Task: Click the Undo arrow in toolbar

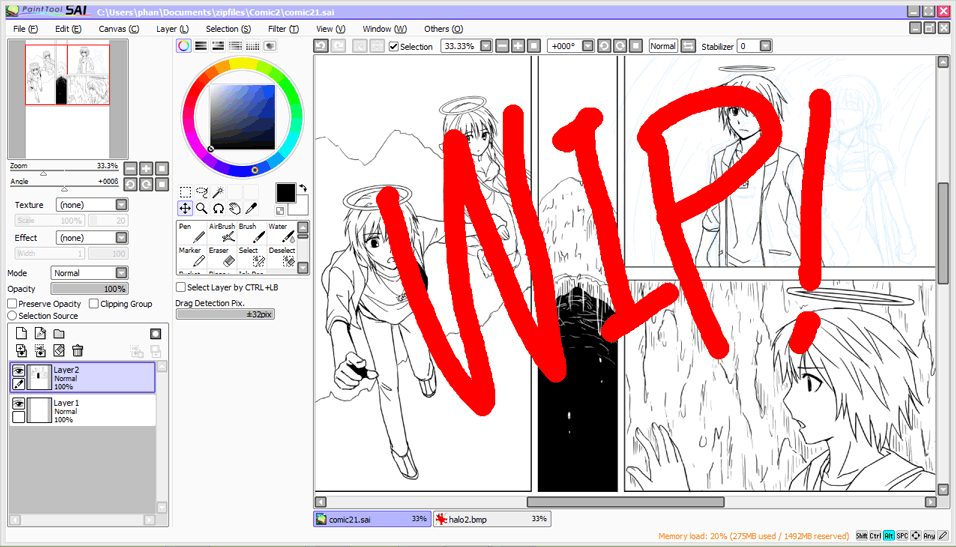Action: coord(321,46)
